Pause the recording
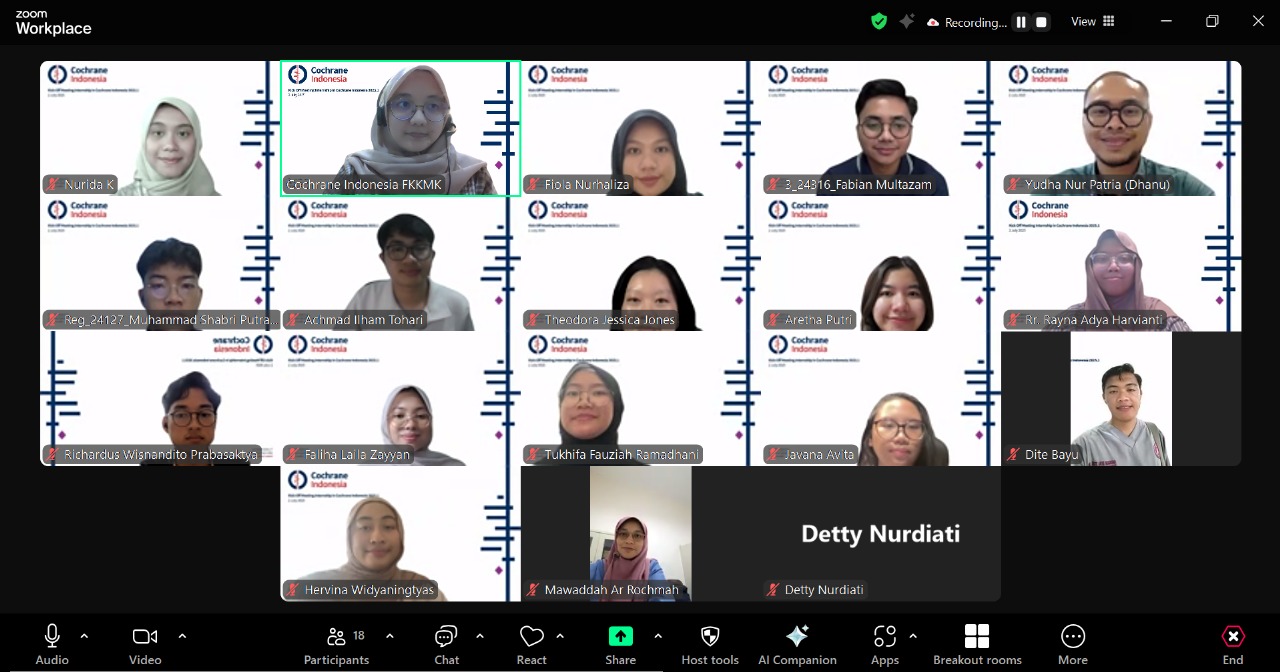The width and height of the screenshot is (1280, 672). (x=1021, y=22)
